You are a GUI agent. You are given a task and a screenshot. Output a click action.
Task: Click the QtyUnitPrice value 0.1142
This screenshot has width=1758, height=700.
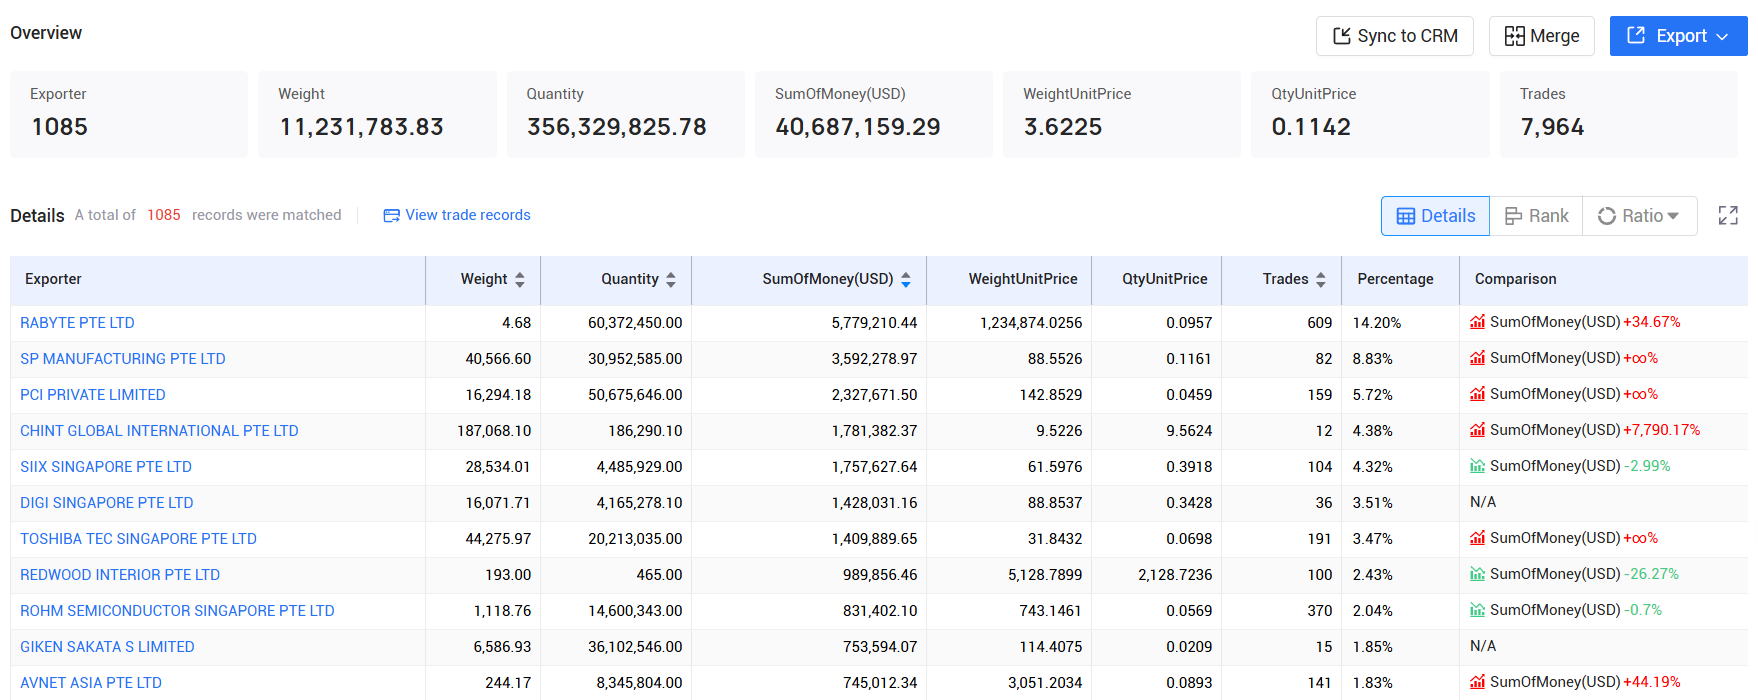click(x=1311, y=127)
